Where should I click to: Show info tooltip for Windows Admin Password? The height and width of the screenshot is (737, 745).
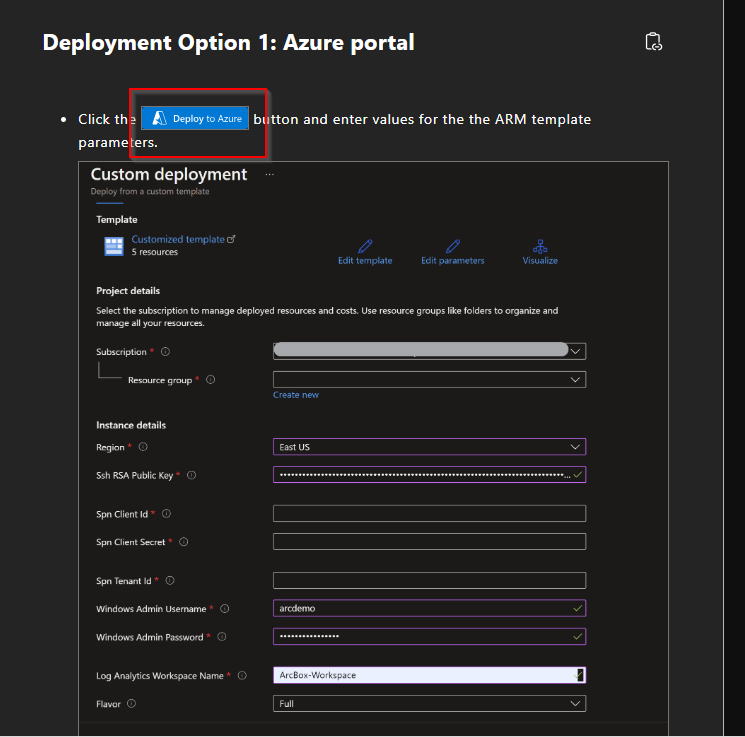coord(221,637)
